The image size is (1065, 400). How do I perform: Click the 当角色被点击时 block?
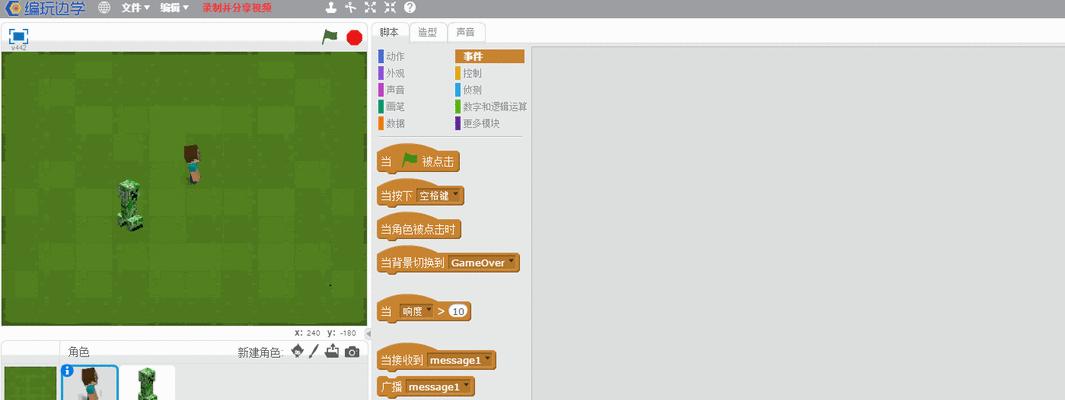tap(419, 228)
